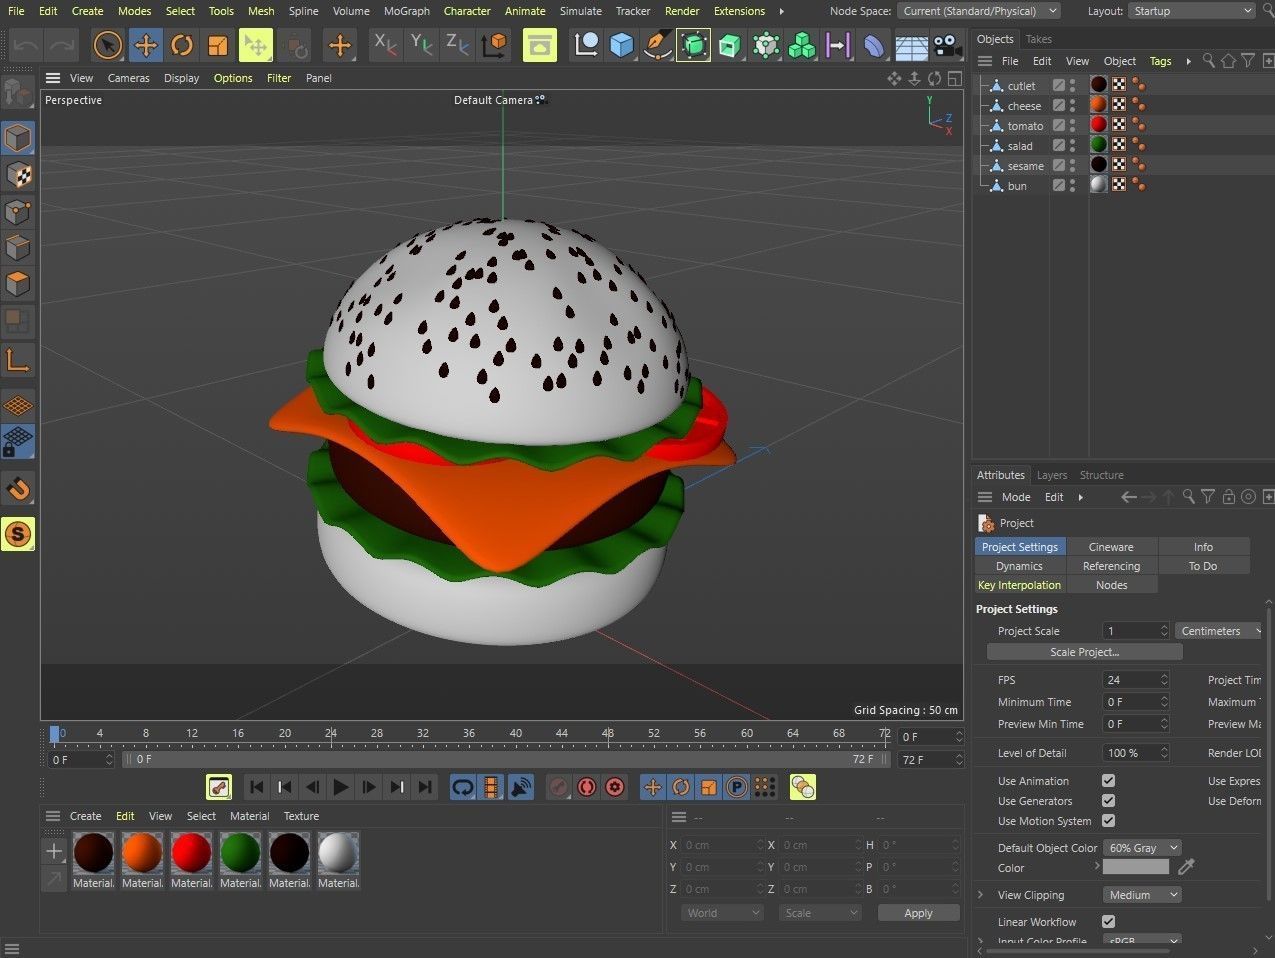
Task: Go to start of animation
Action: [x=256, y=787]
